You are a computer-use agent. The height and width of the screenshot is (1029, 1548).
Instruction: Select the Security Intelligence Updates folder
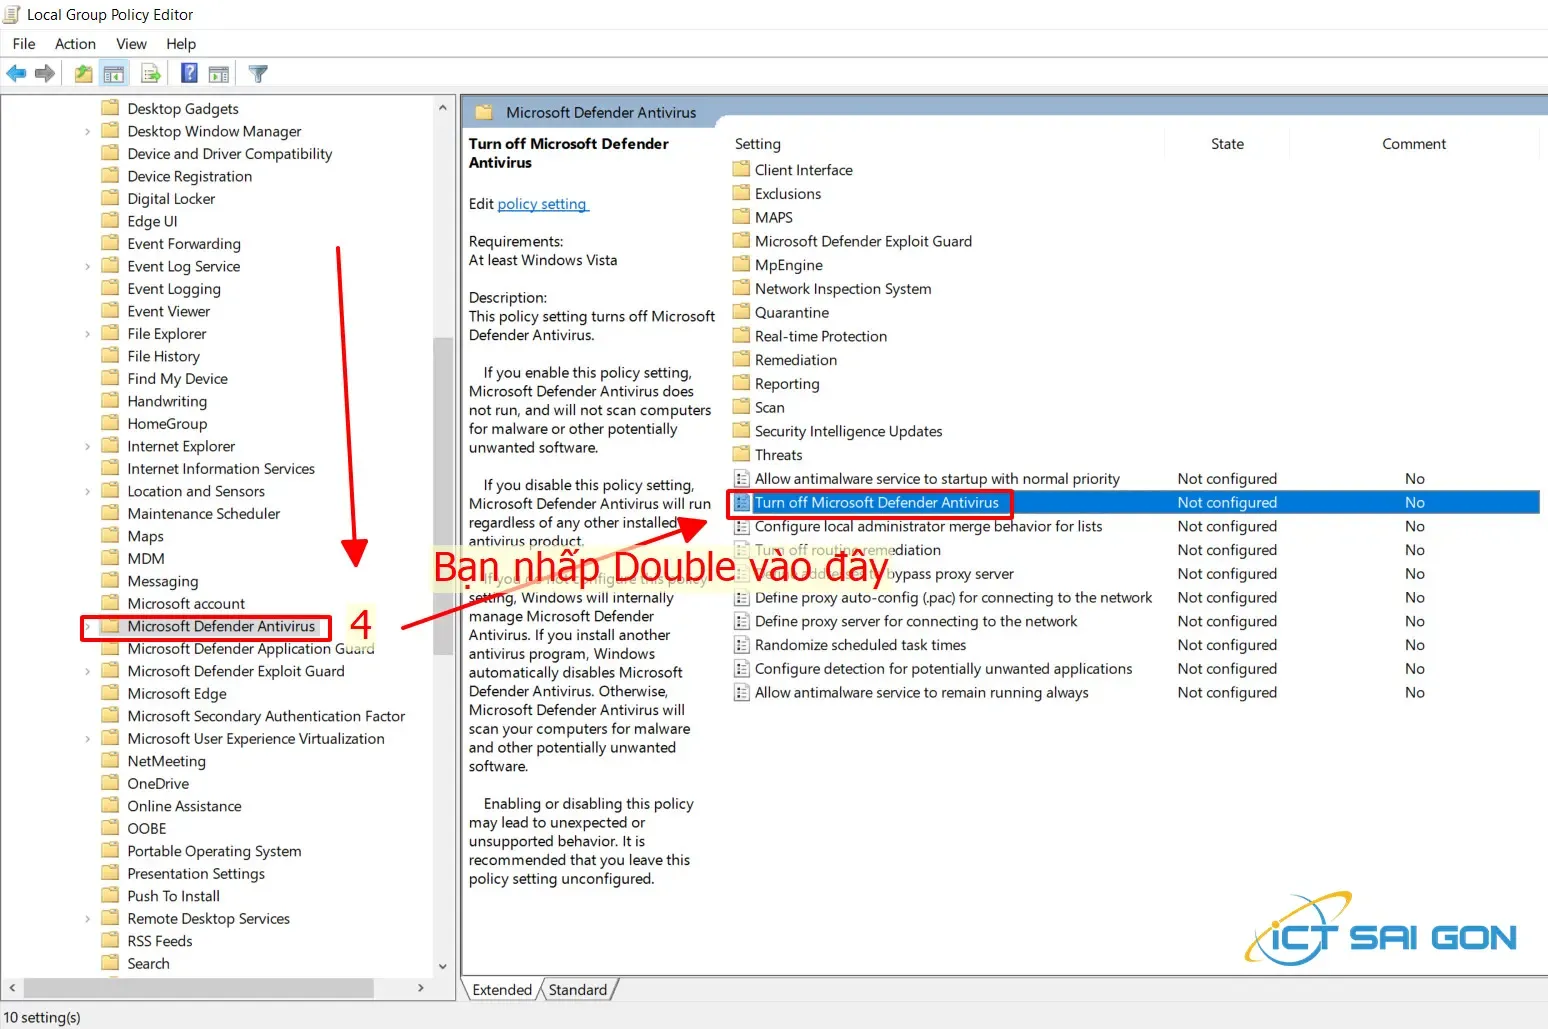848,431
